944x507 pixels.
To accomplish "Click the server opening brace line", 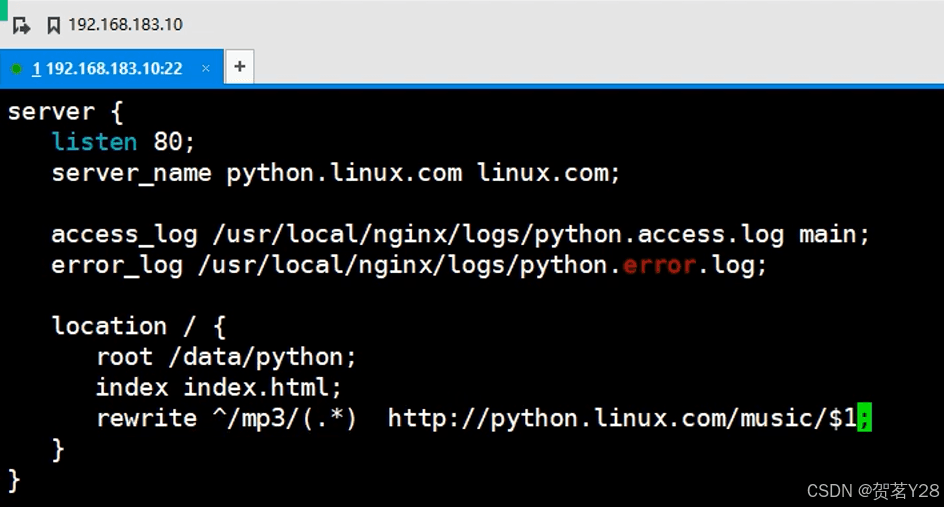I will coord(66,112).
